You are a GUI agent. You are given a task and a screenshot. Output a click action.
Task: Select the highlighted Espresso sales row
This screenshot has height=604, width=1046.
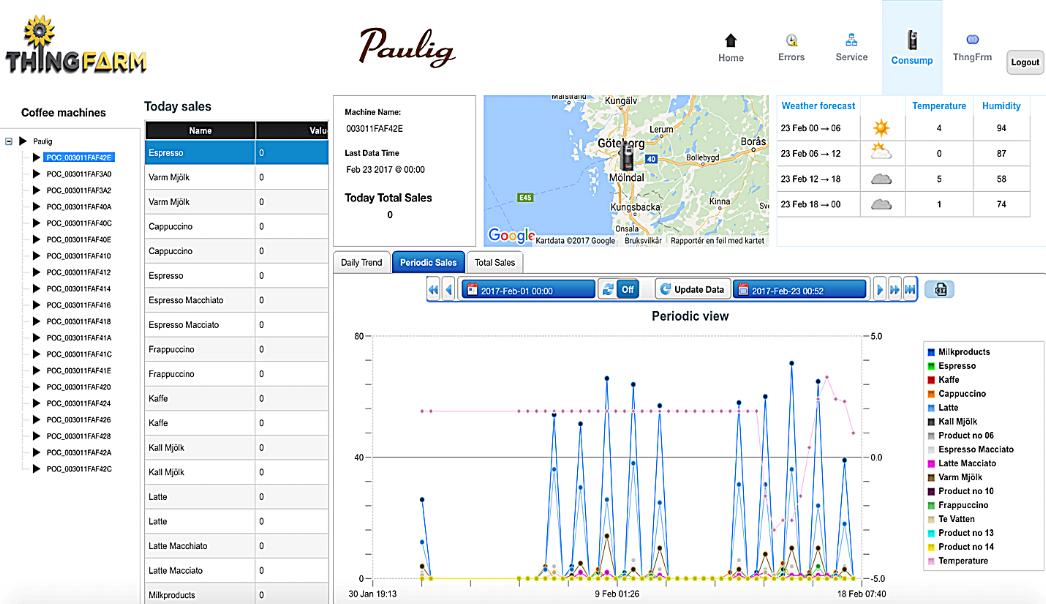(236, 153)
